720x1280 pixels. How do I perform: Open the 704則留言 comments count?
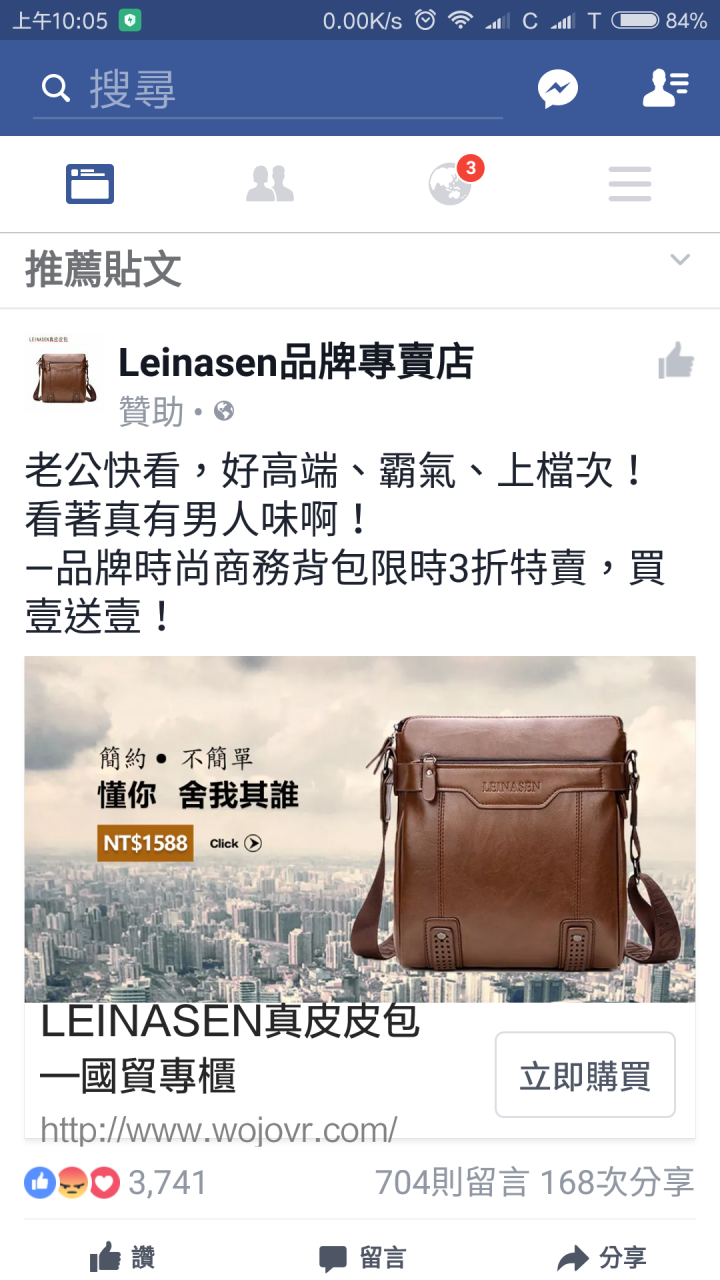pos(451,1183)
